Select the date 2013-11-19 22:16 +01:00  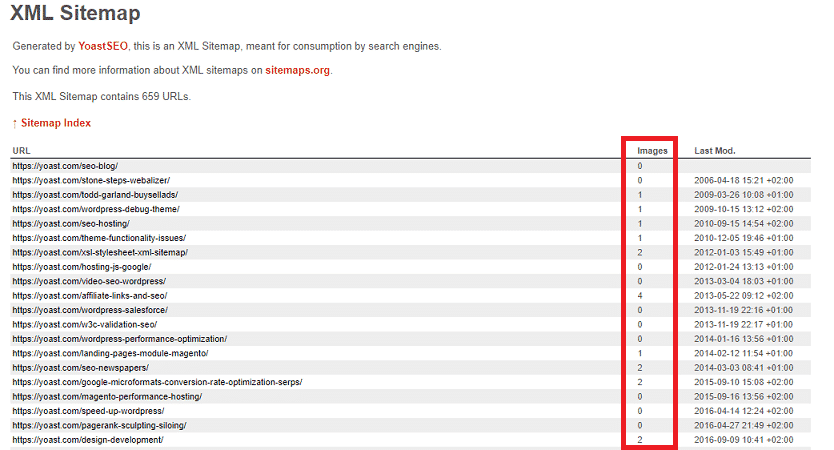pos(744,310)
